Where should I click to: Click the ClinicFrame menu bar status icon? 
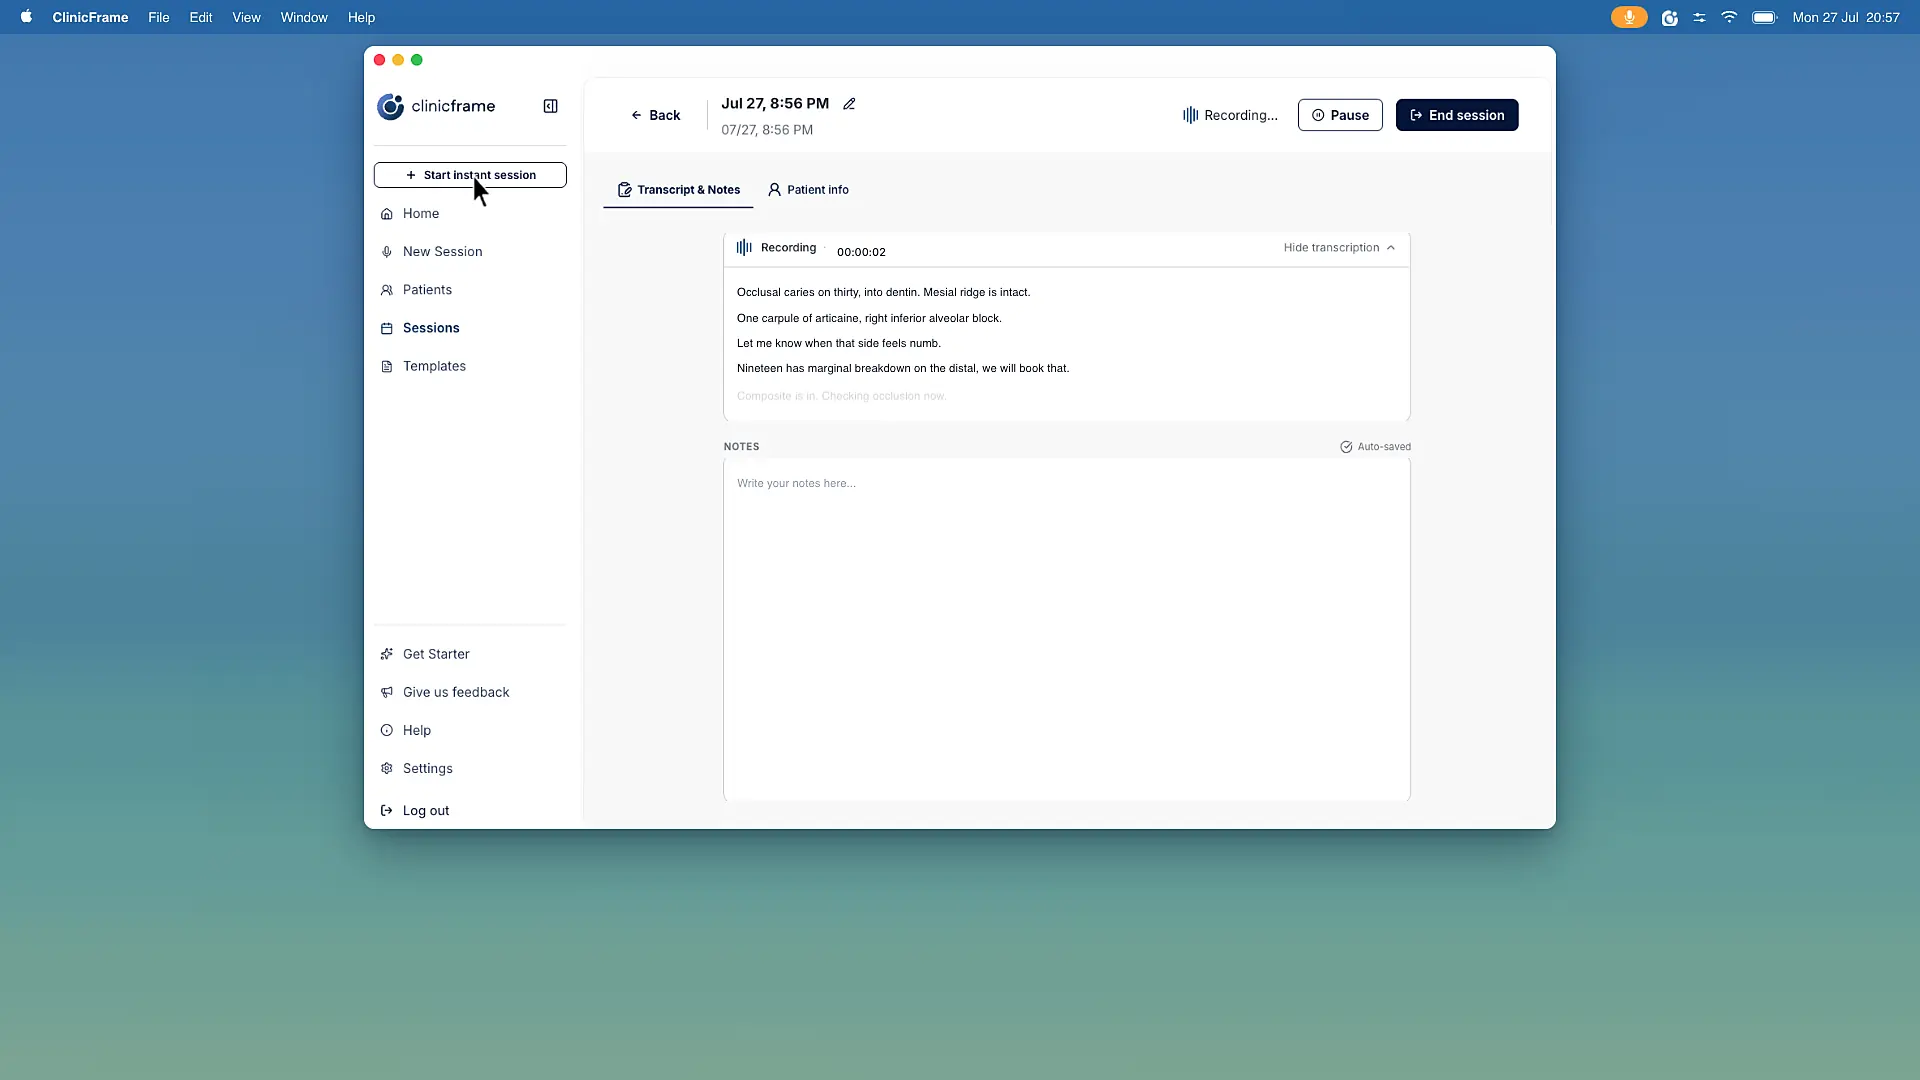1669,17
